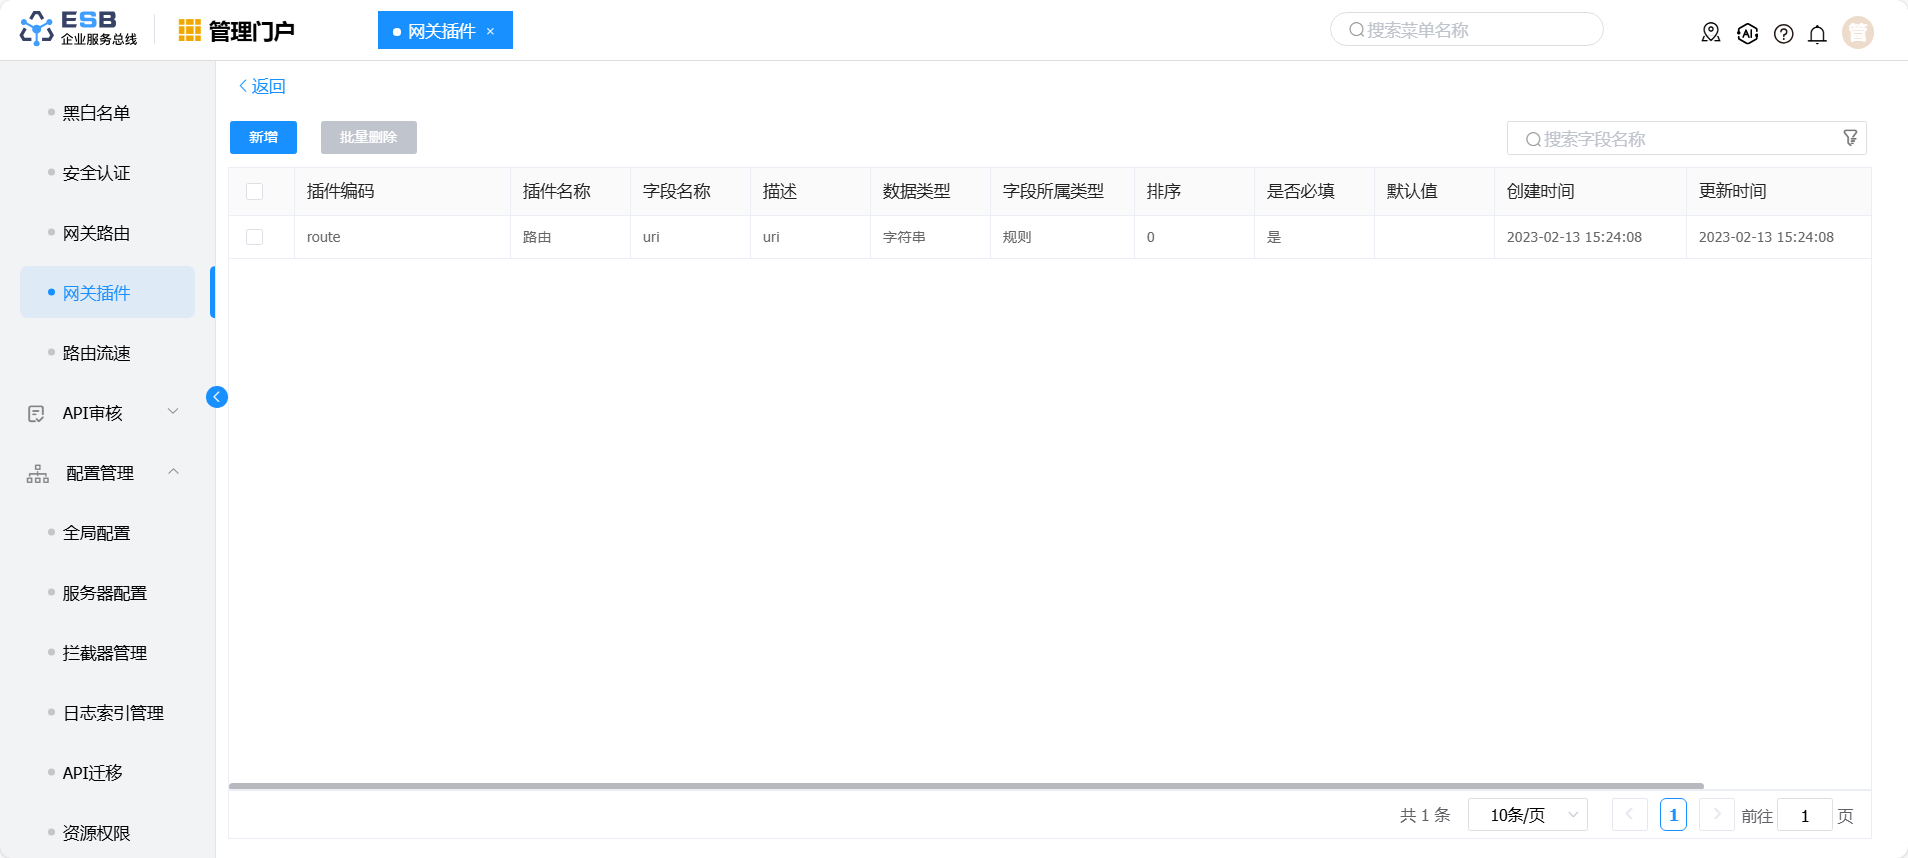Collapse the sidebar with blue arrow button

click(217, 397)
